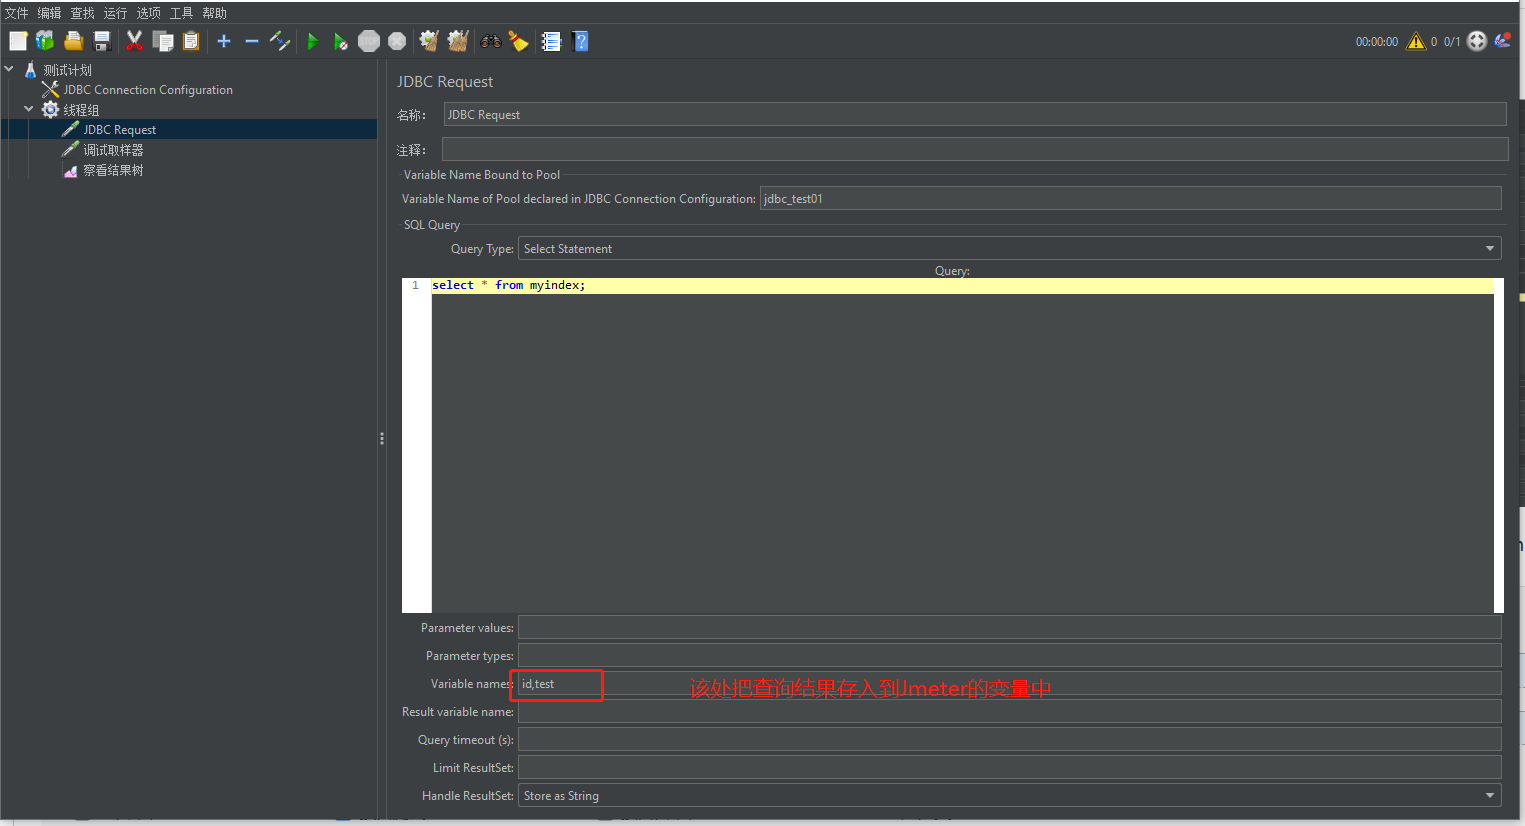Open the Query Type dropdown
The image size is (1525, 826).
point(1010,249)
